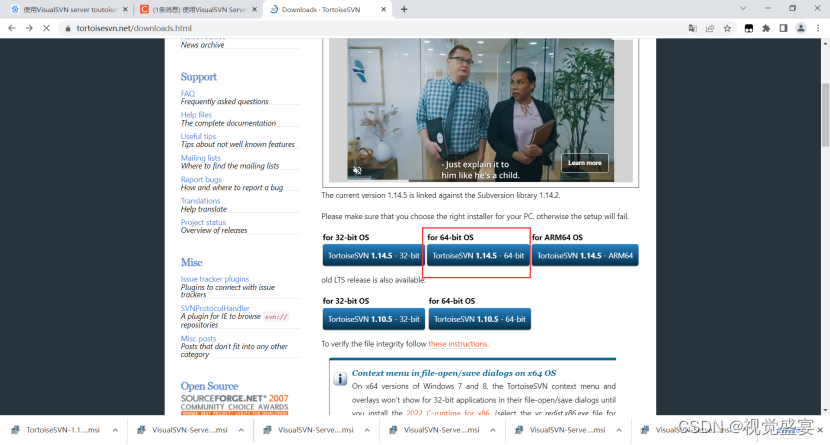Open the Misc posts sidebar link
The width and height of the screenshot is (830, 445).
pos(199,339)
